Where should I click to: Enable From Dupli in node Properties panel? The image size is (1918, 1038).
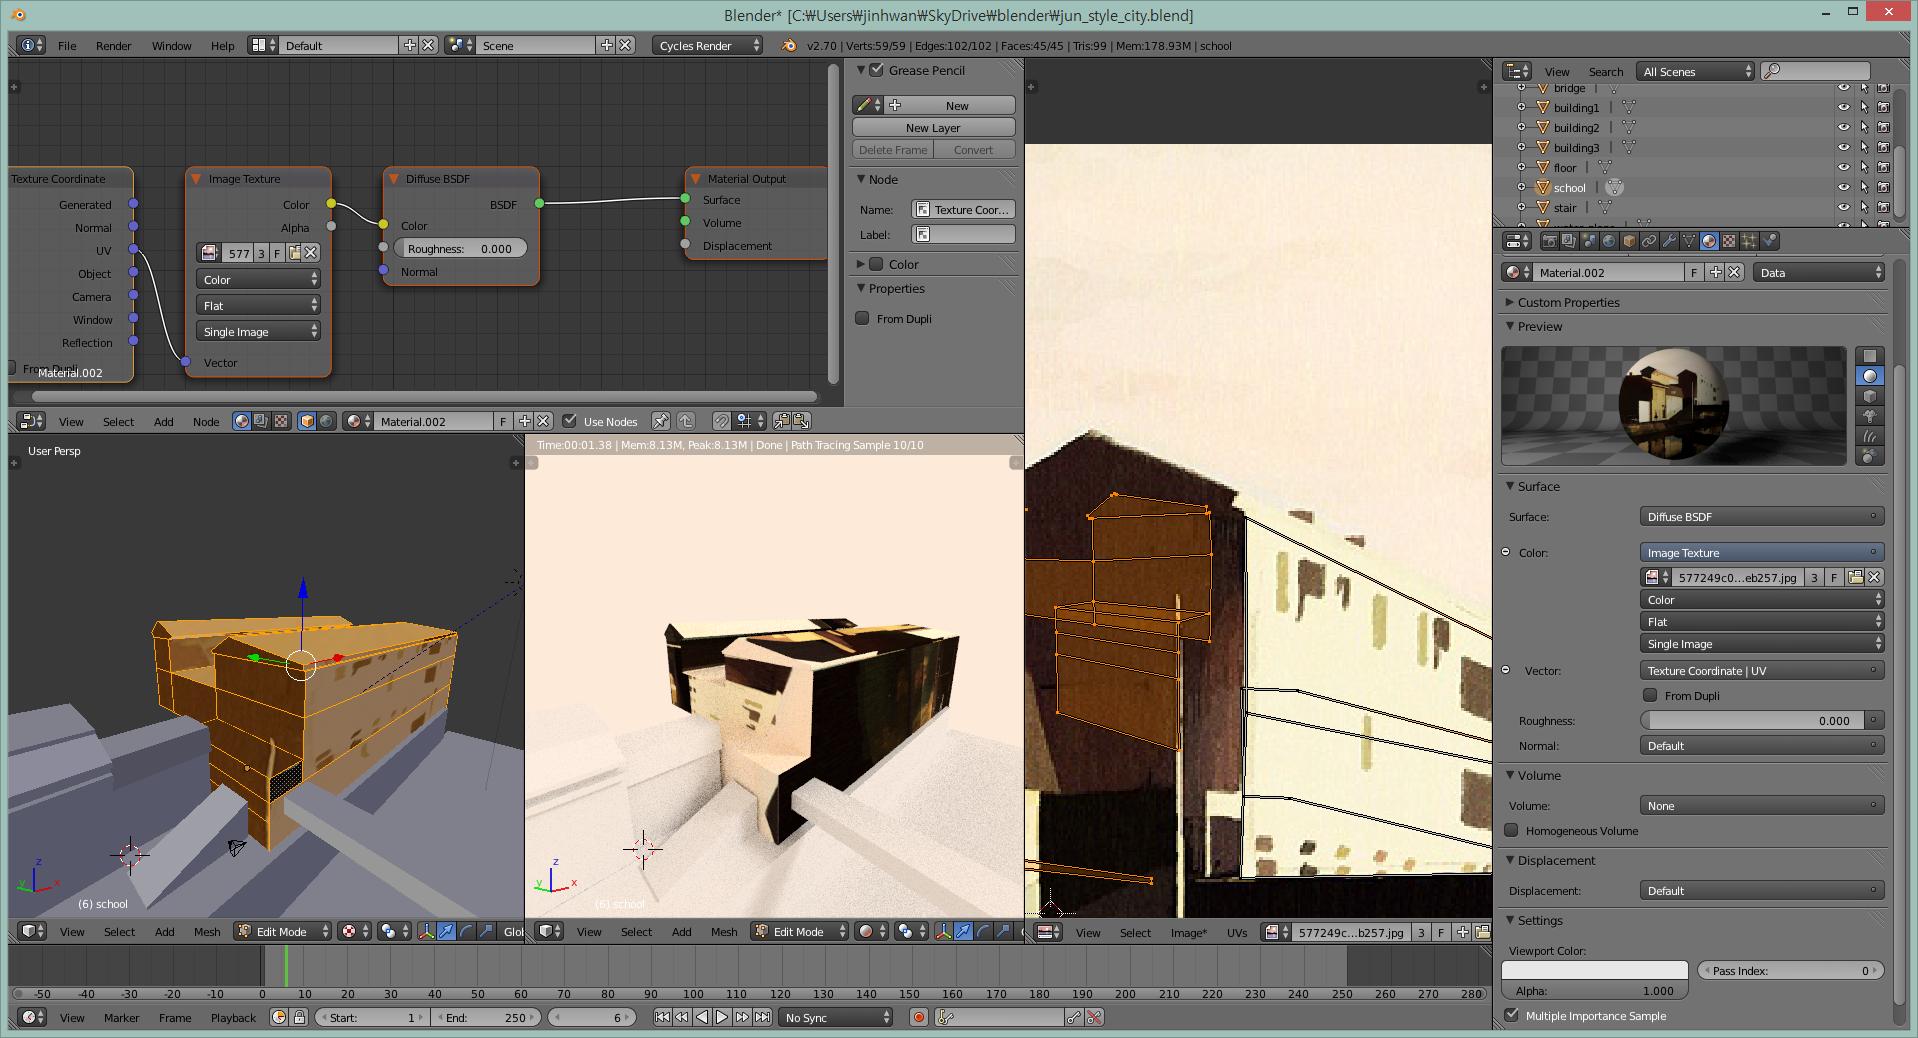[862, 318]
